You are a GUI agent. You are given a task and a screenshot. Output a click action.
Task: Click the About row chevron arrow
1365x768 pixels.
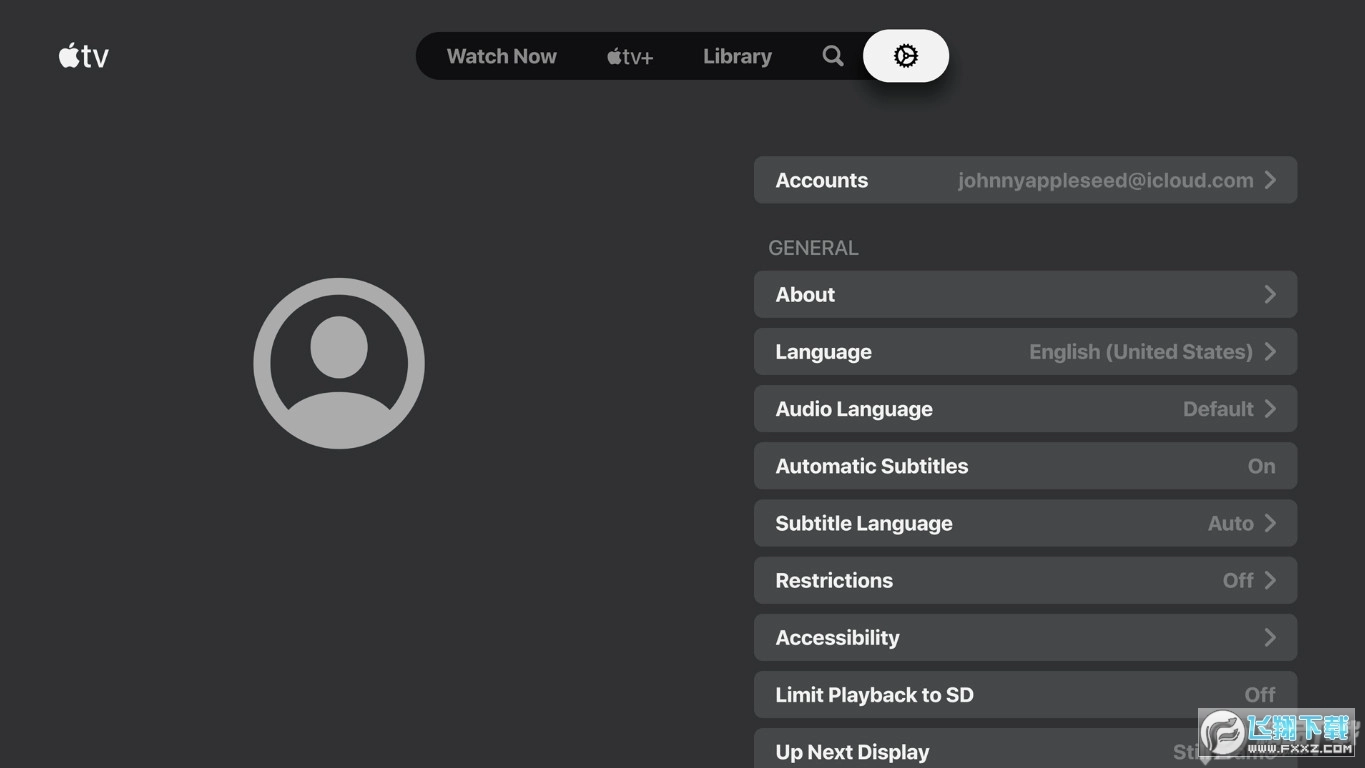tap(1270, 294)
